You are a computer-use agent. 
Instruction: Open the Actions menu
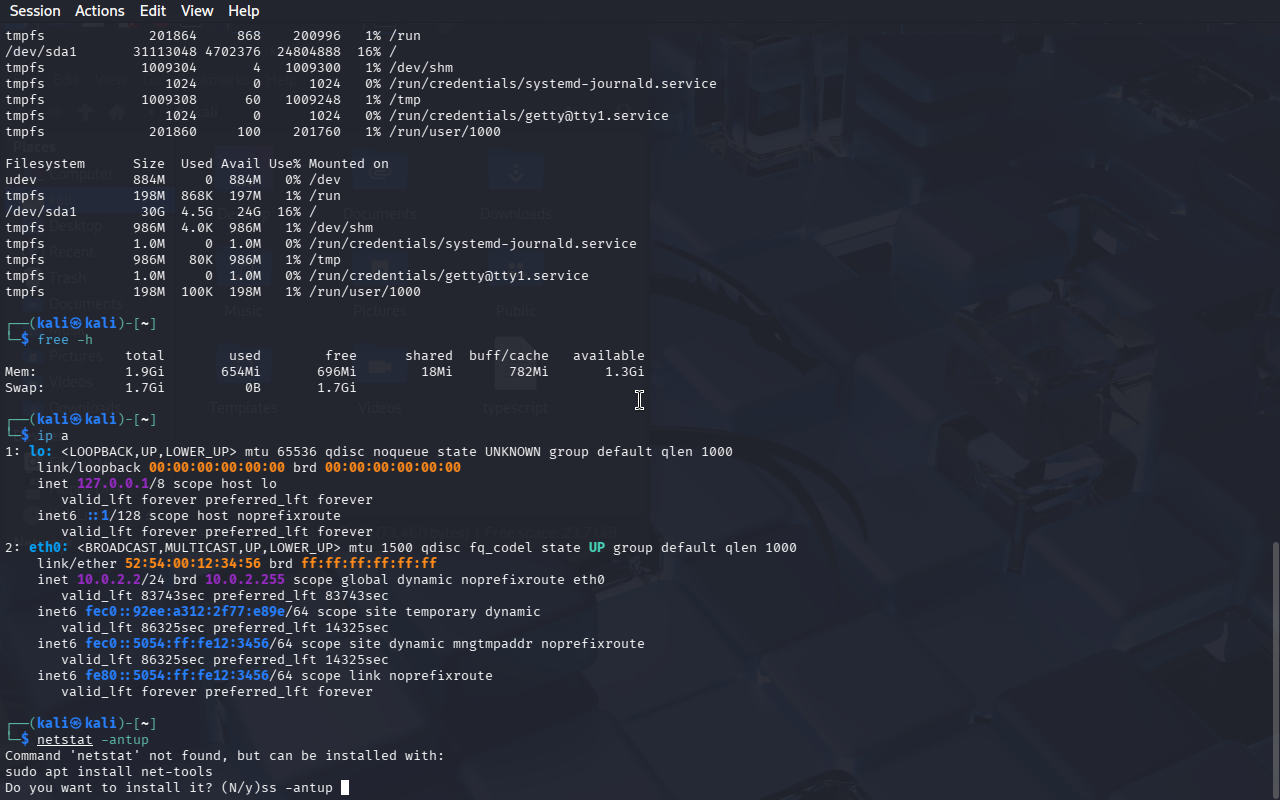click(x=100, y=11)
